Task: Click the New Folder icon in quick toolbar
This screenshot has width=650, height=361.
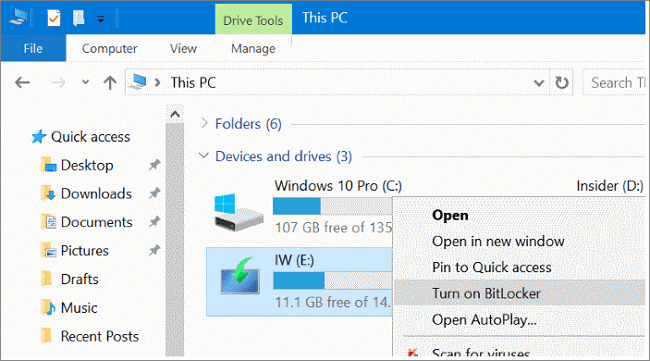Action: click(78, 18)
